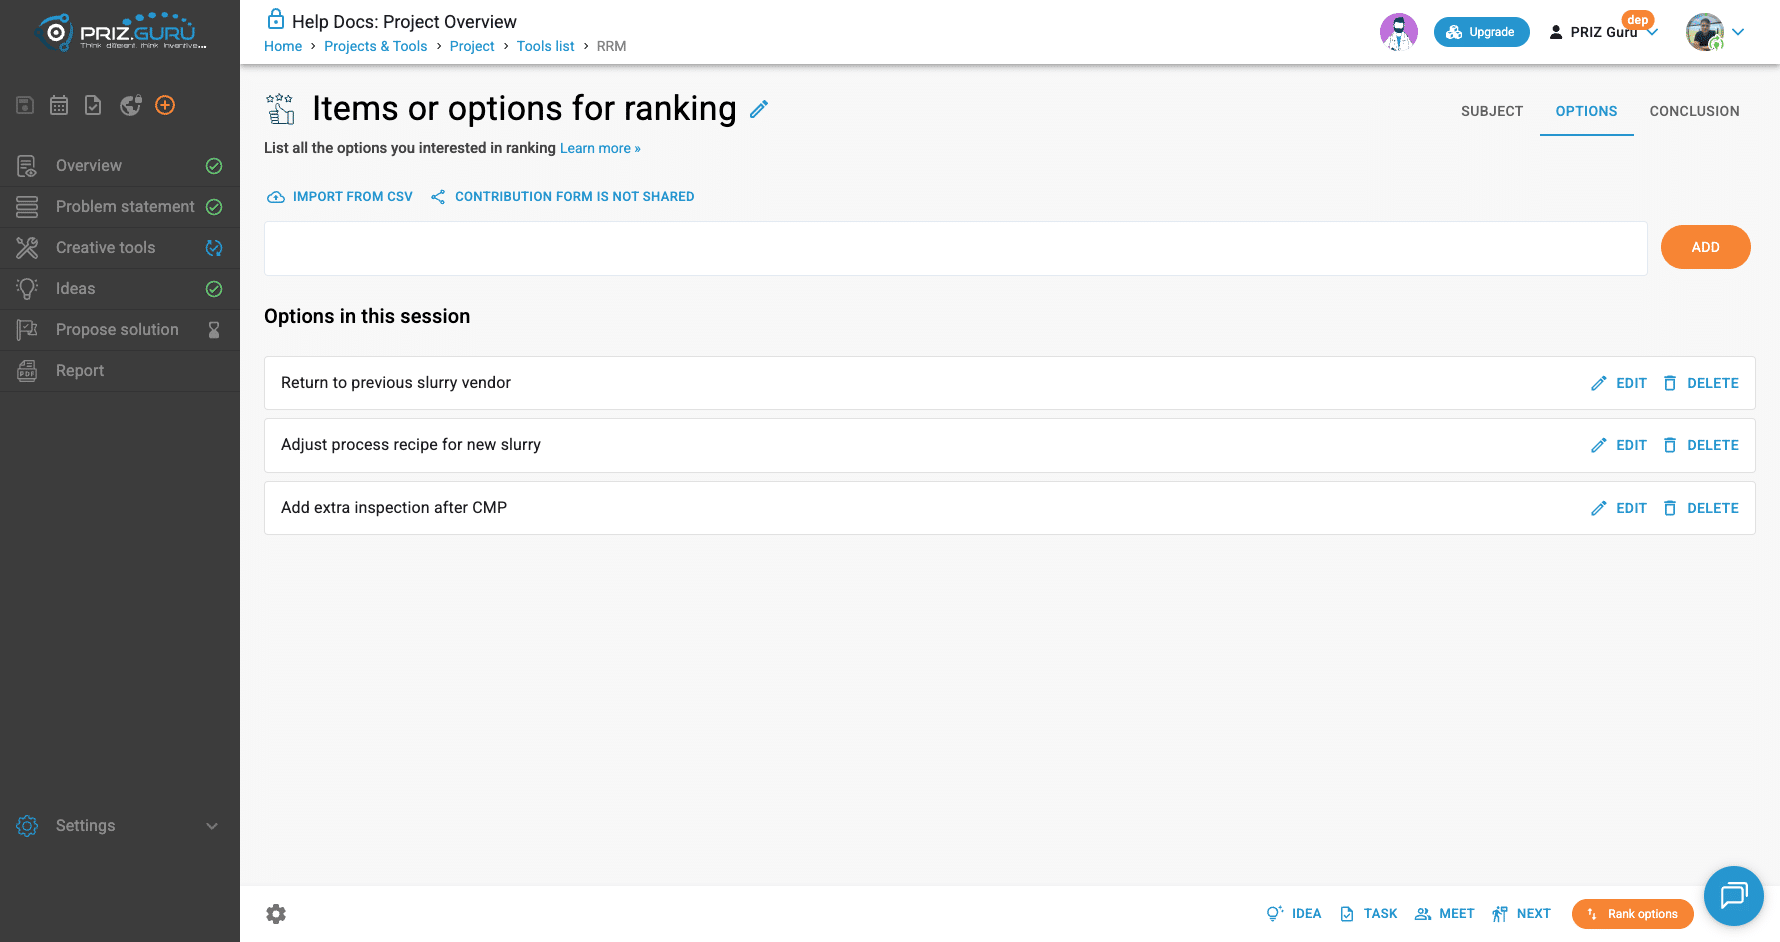Switch to the SUBJECT tab
The width and height of the screenshot is (1780, 942).
pos(1492,111)
